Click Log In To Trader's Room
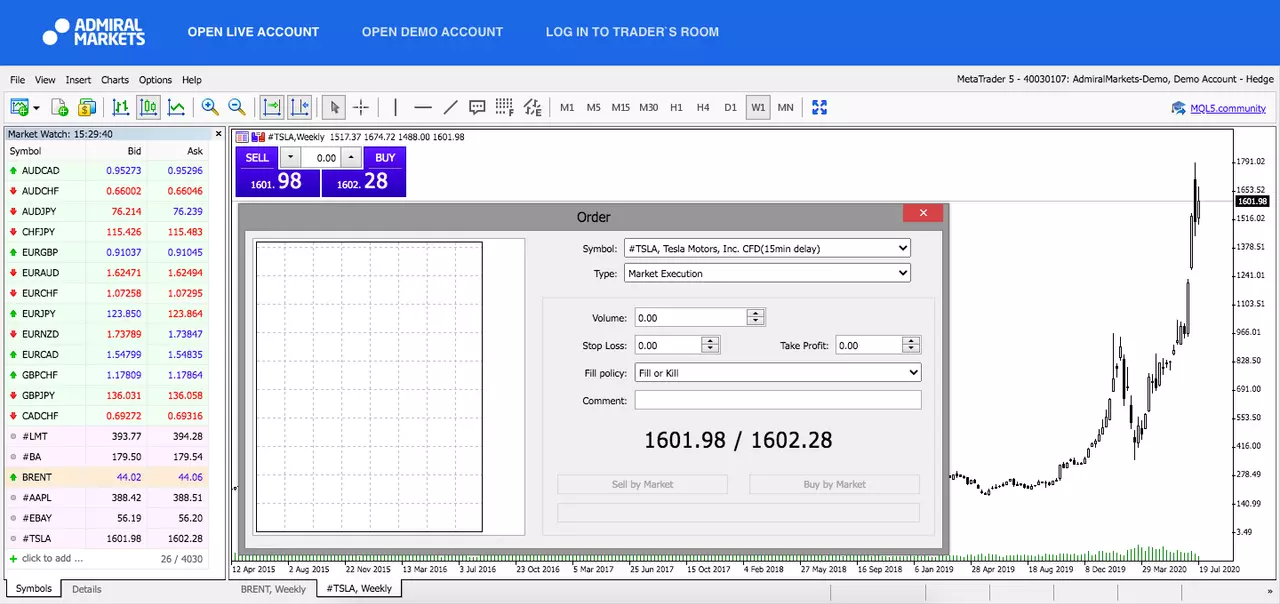Screen dimensions: 1280x604 (632, 32)
